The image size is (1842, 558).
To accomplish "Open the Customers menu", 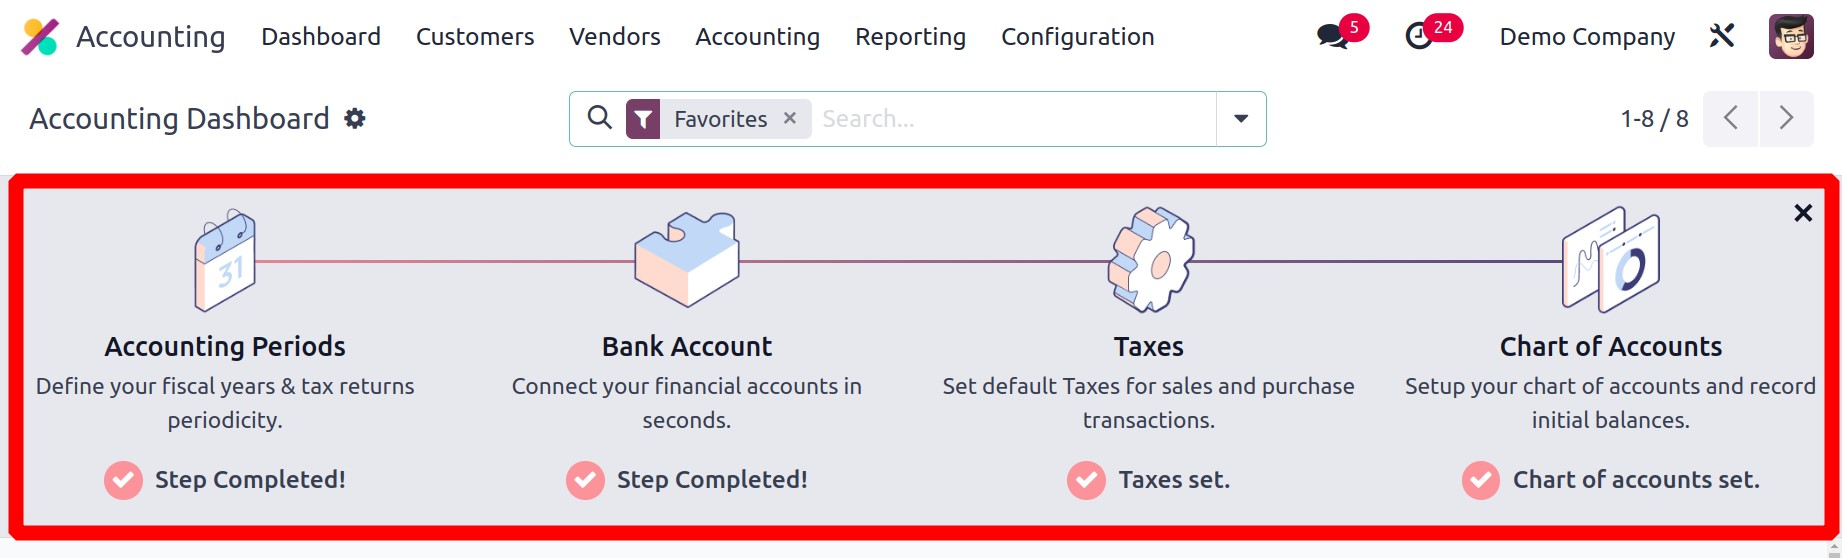I will point(475,37).
